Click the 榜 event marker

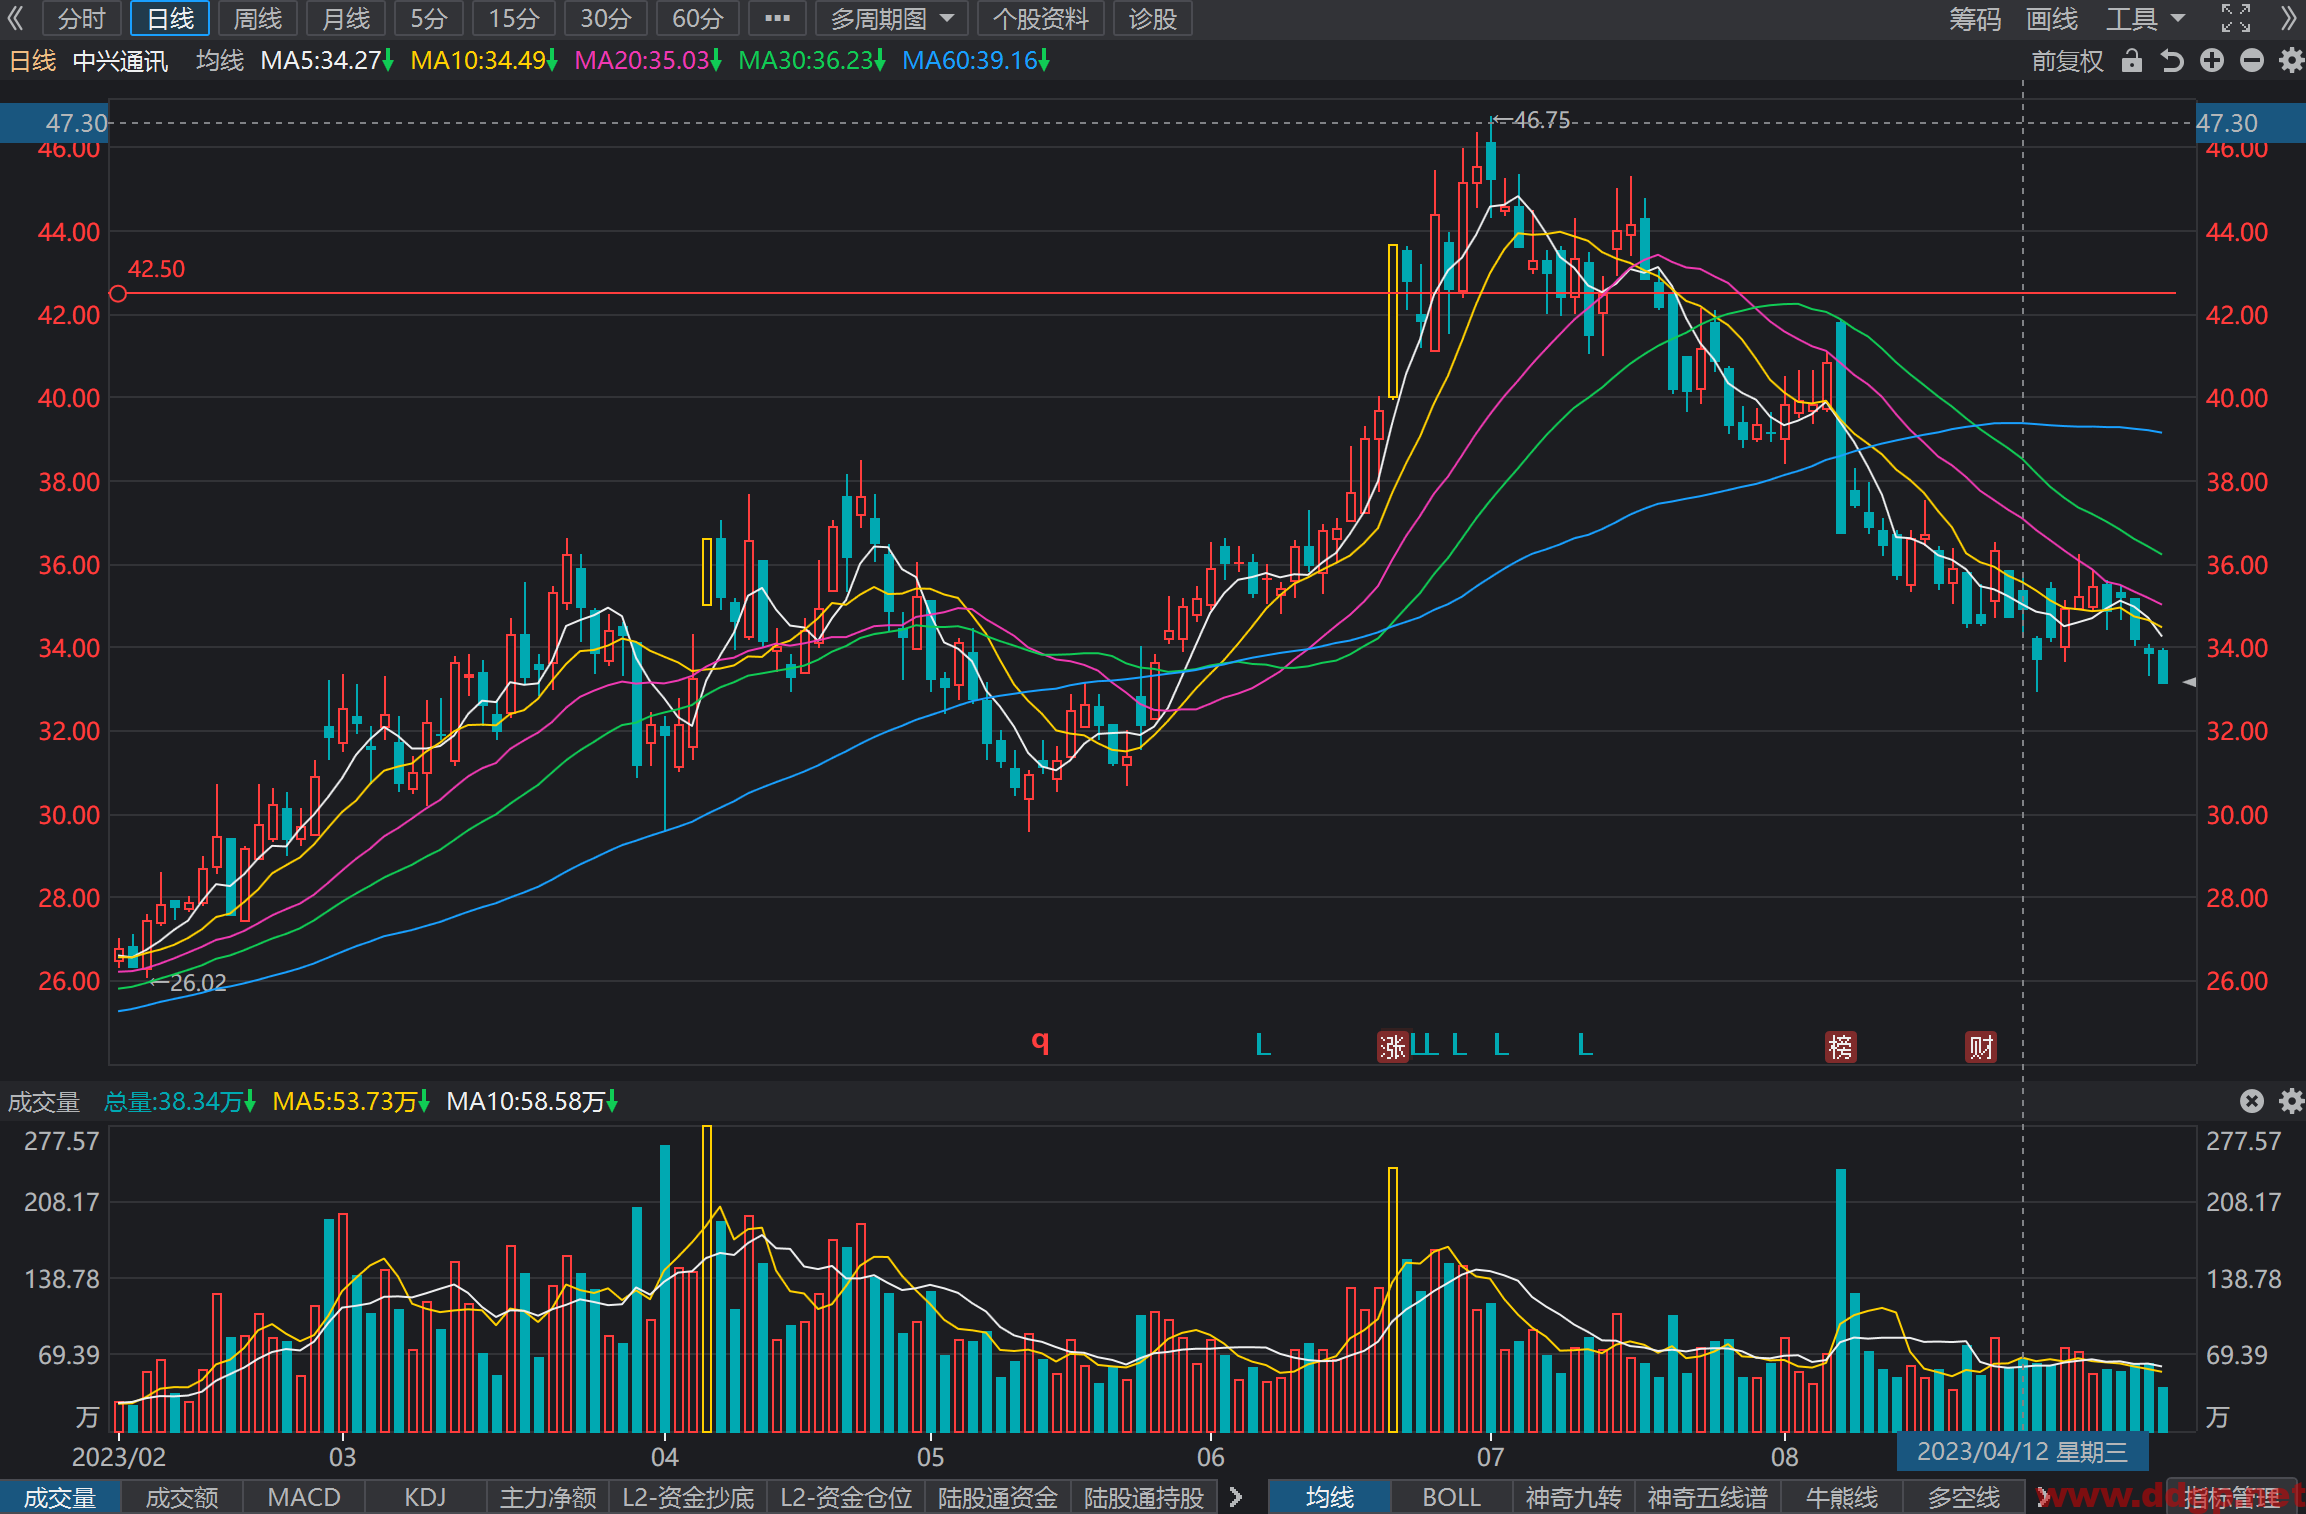[x=1840, y=1047]
